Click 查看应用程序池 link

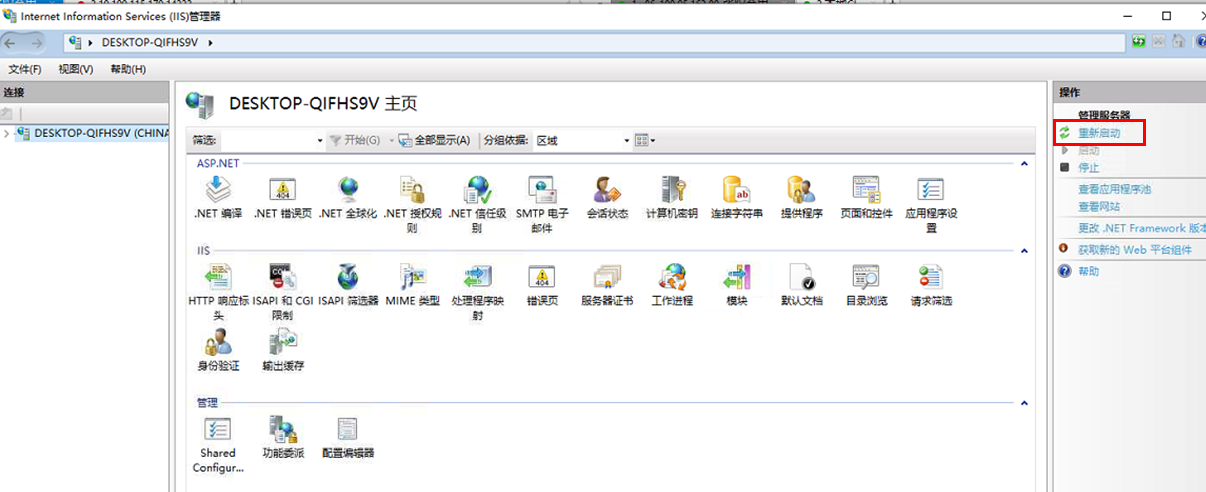tap(1115, 189)
